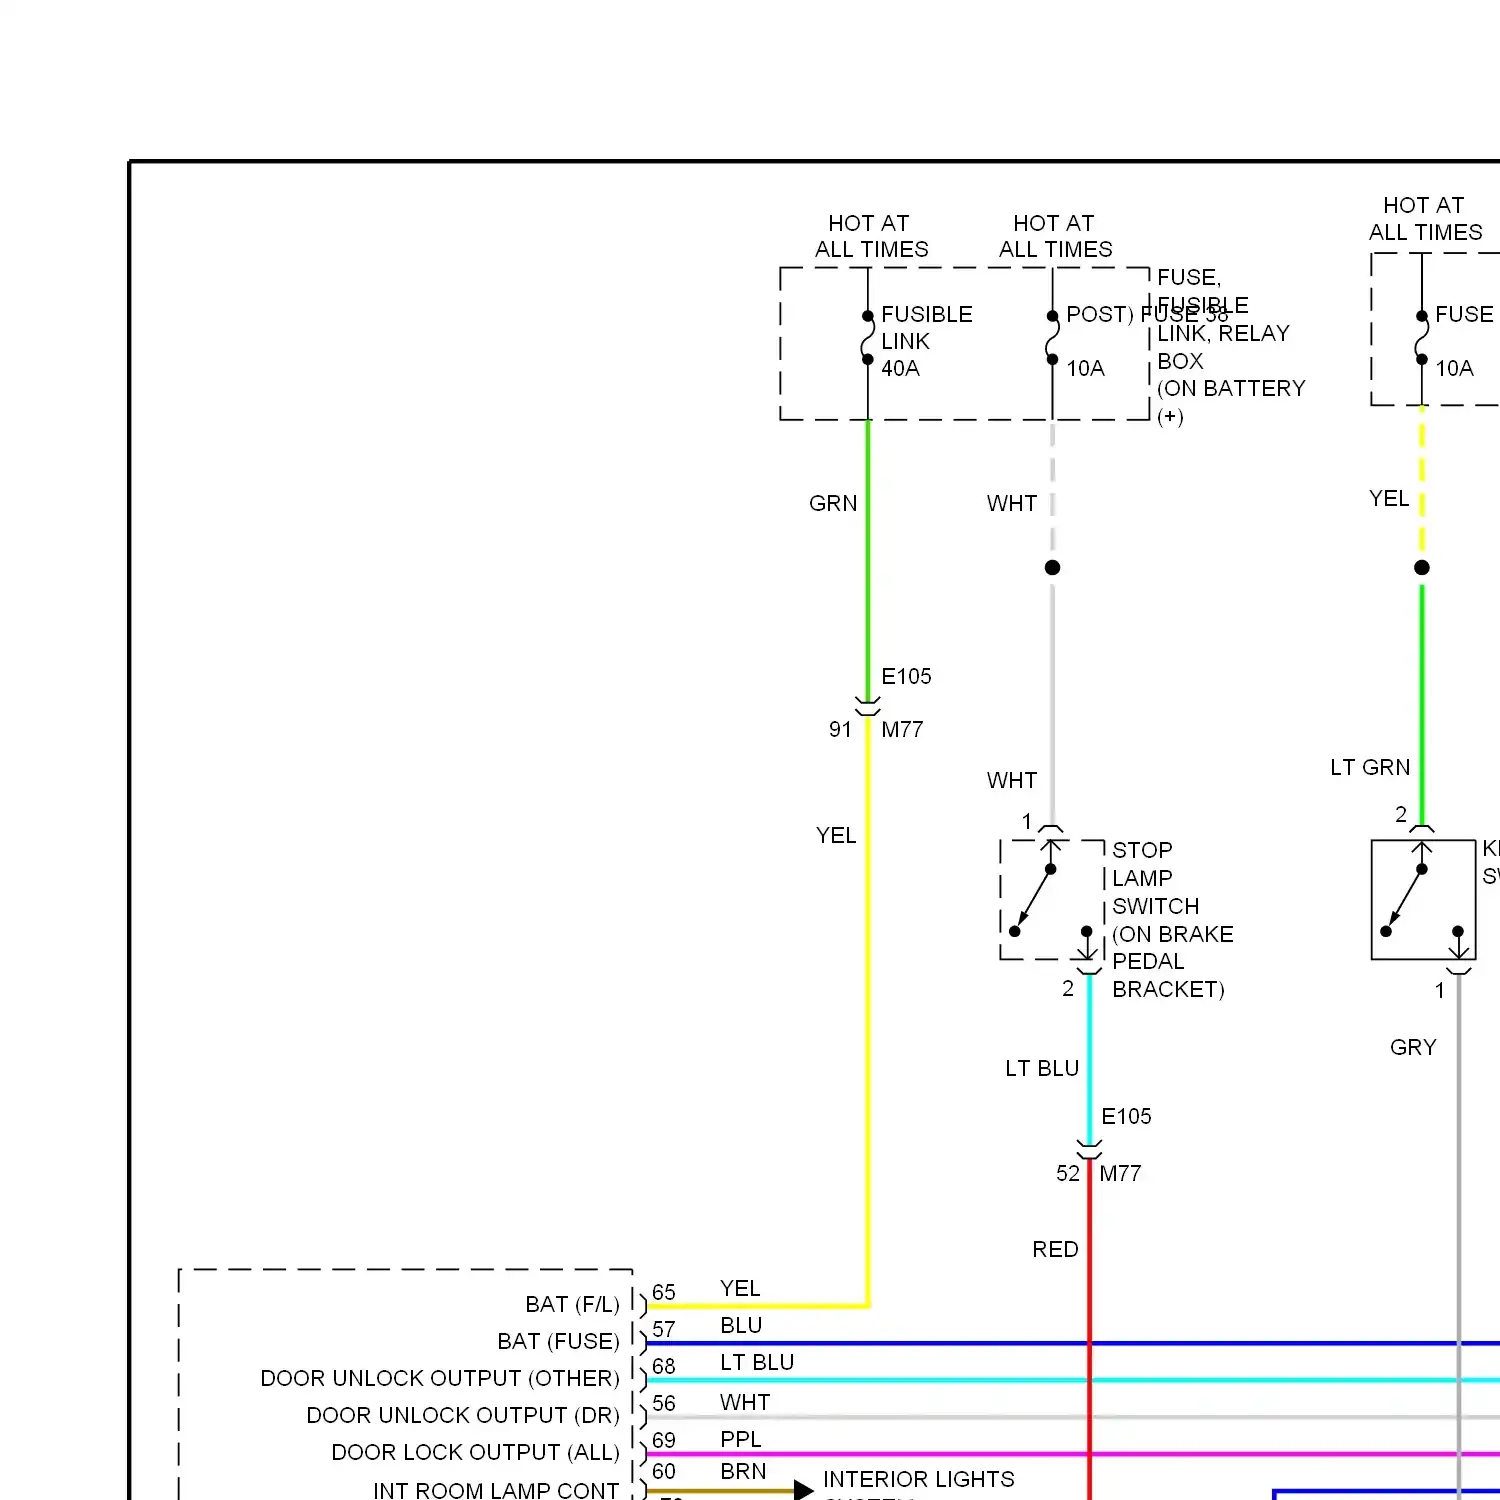Click 'DOOR LOCK OUTPUT (ALL)' label

pos(475,1452)
